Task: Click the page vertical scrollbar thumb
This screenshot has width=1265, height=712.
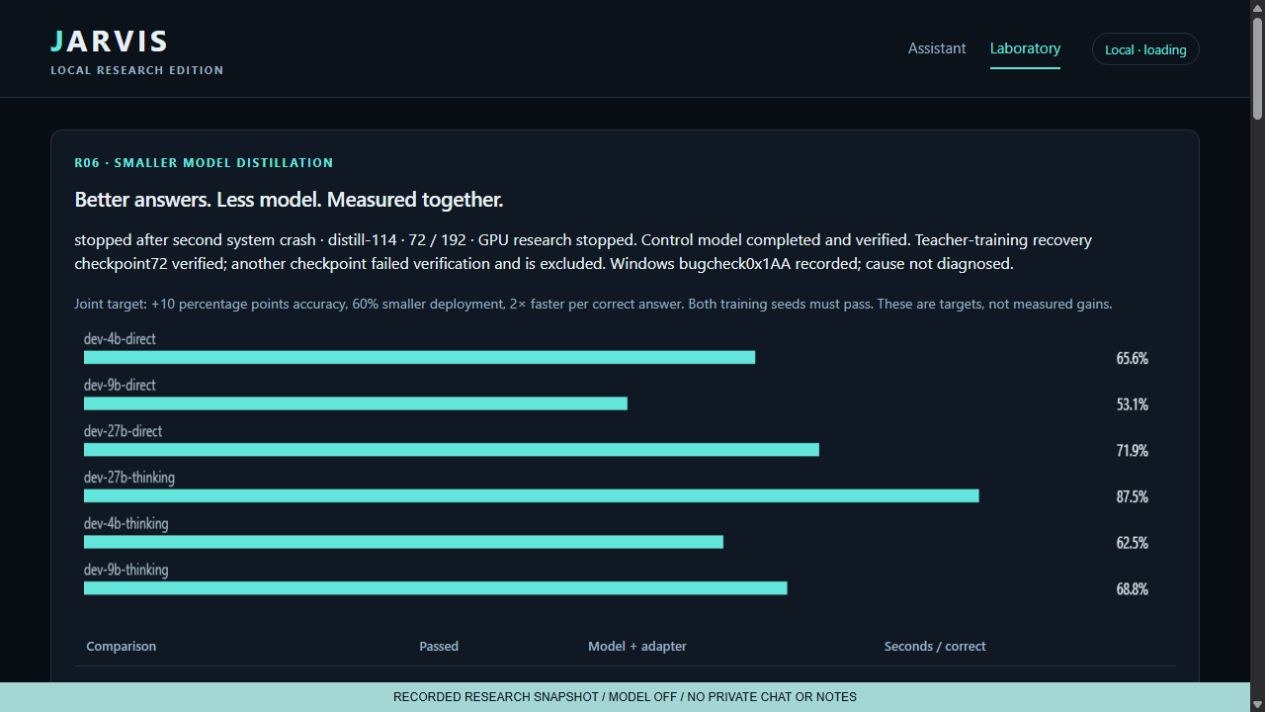Action: 1257,68
